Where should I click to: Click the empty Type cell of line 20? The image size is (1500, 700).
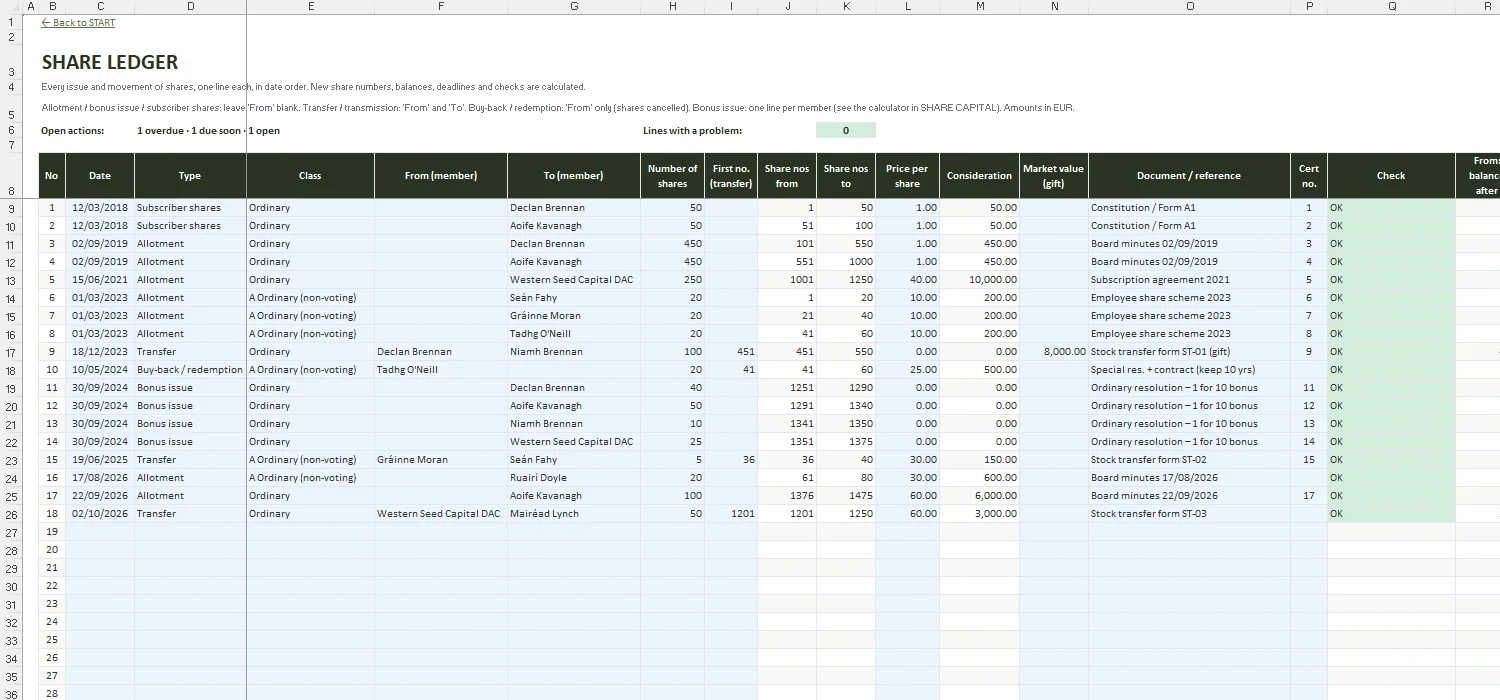190,550
